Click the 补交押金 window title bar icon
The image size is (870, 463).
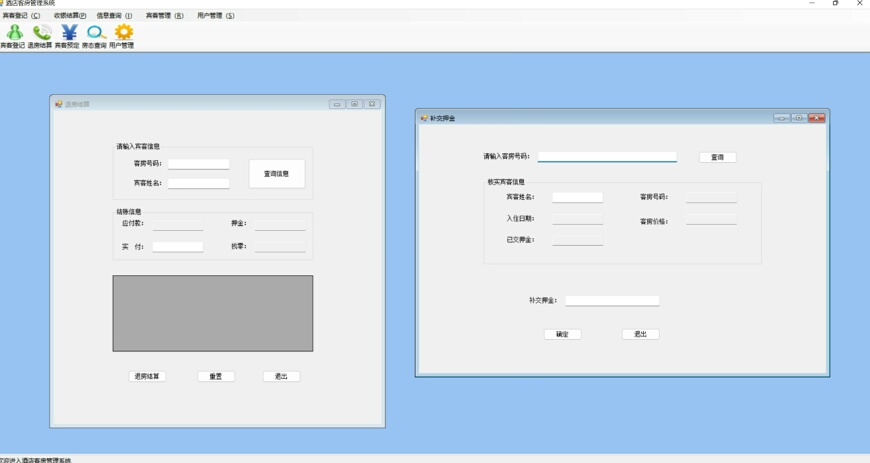coord(424,118)
